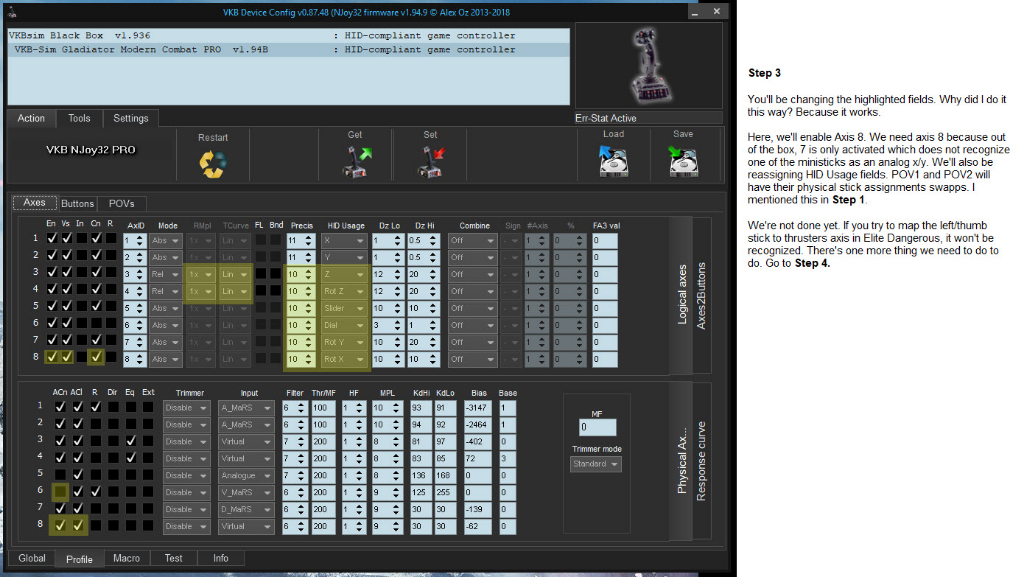This screenshot has height=577, width=1024.
Task: Click the MF value input field
Action: tap(596, 427)
